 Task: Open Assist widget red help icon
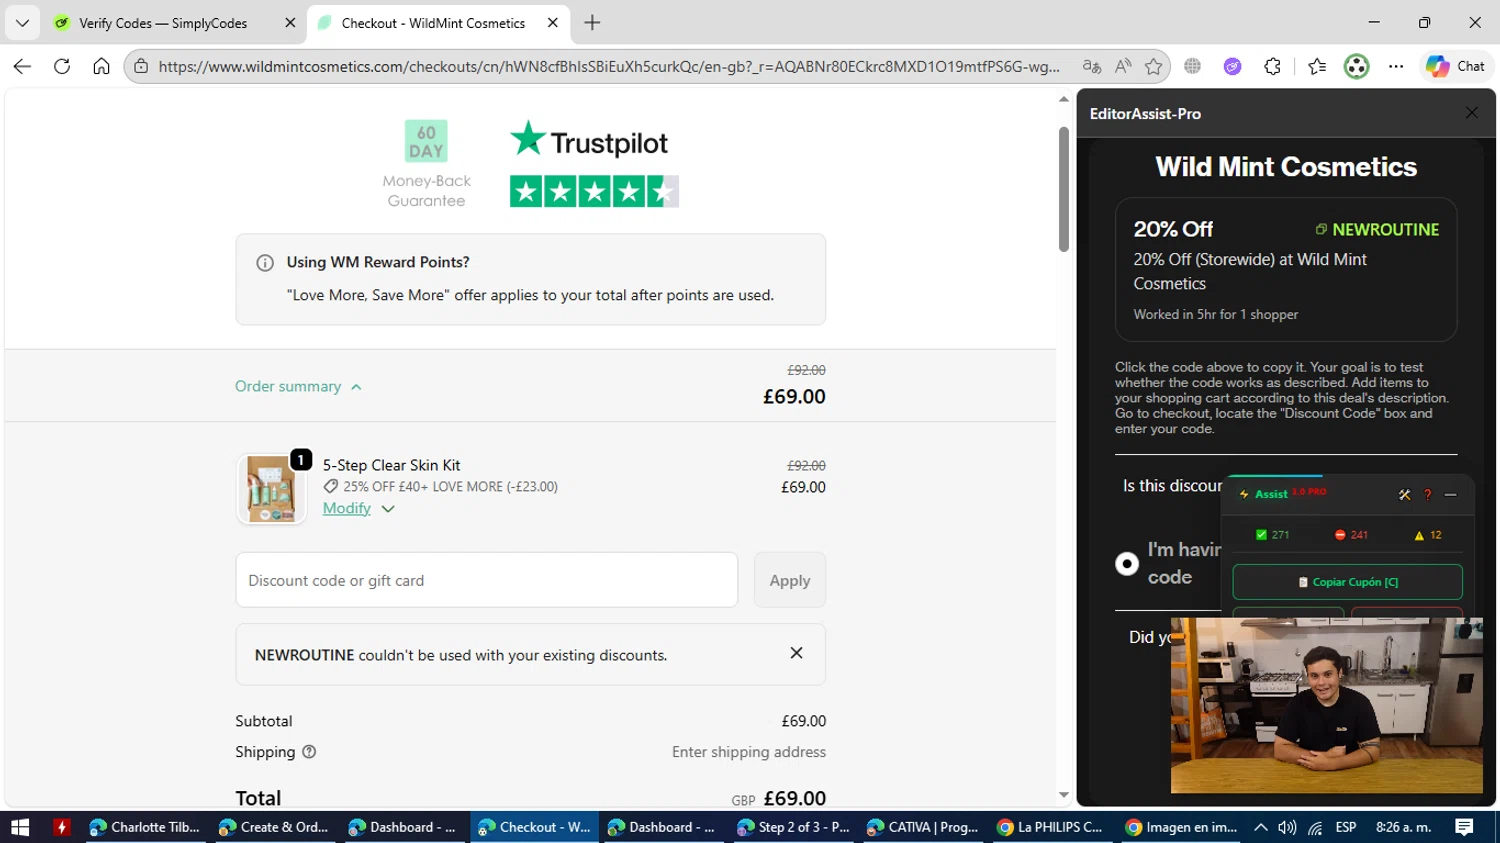coord(1427,494)
